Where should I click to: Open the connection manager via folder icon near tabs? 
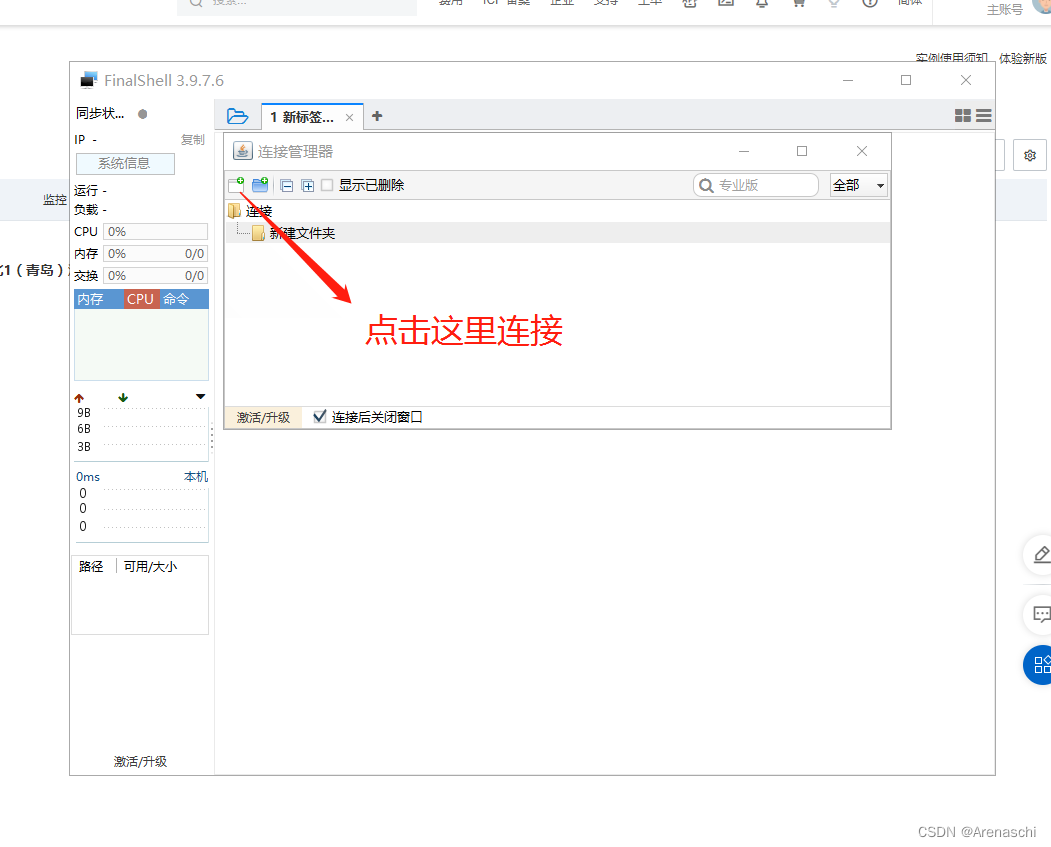[237, 116]
